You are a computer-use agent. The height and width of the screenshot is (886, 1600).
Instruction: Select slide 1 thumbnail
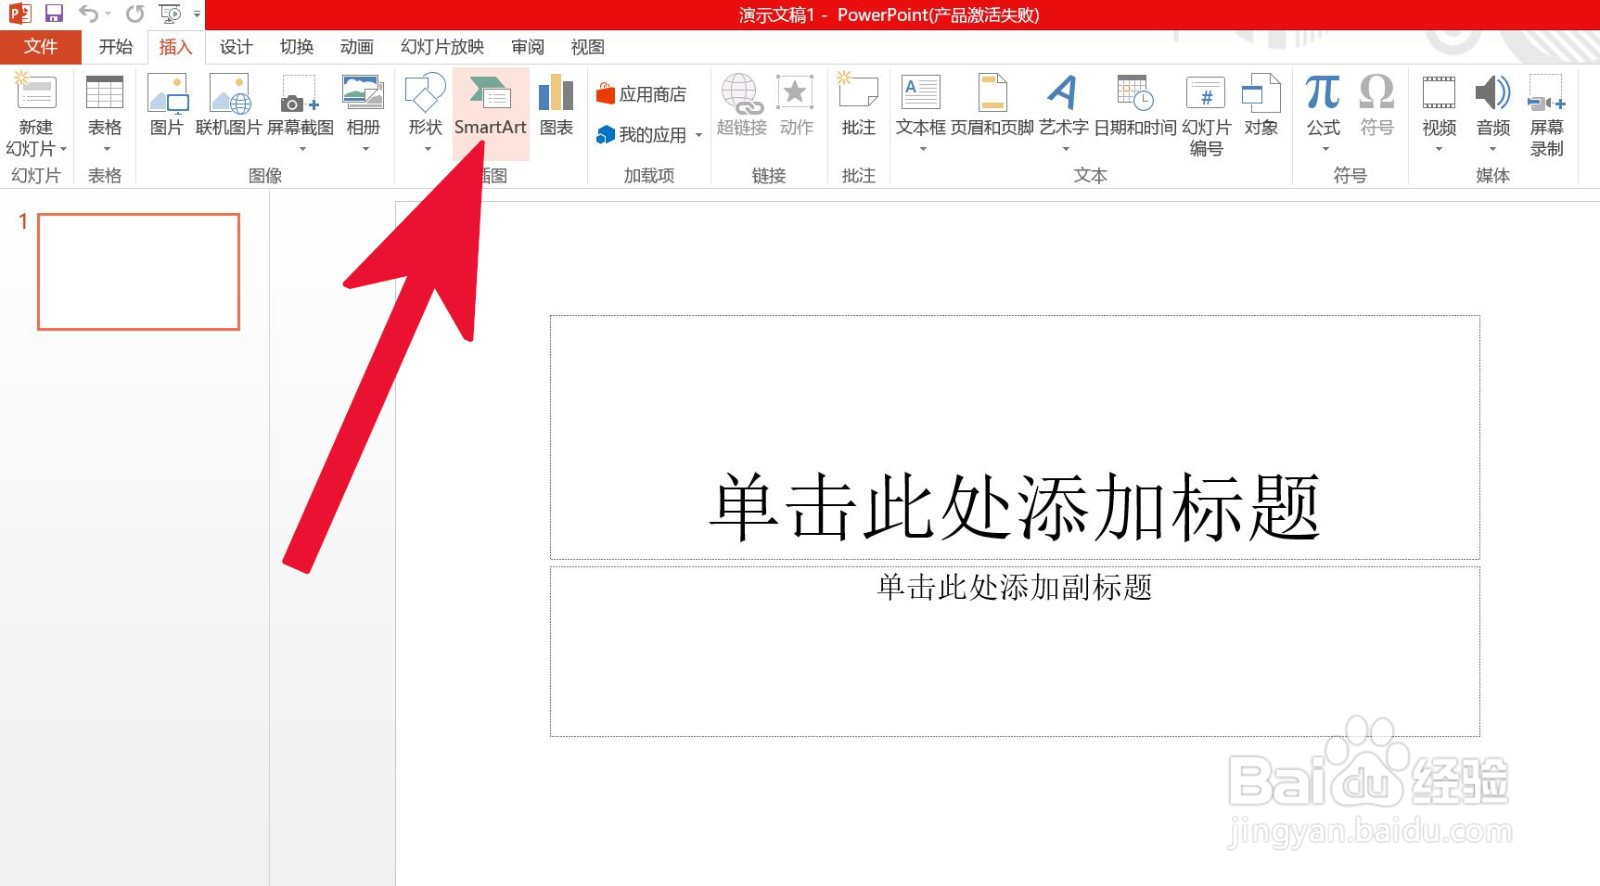(x=139, y=271)
